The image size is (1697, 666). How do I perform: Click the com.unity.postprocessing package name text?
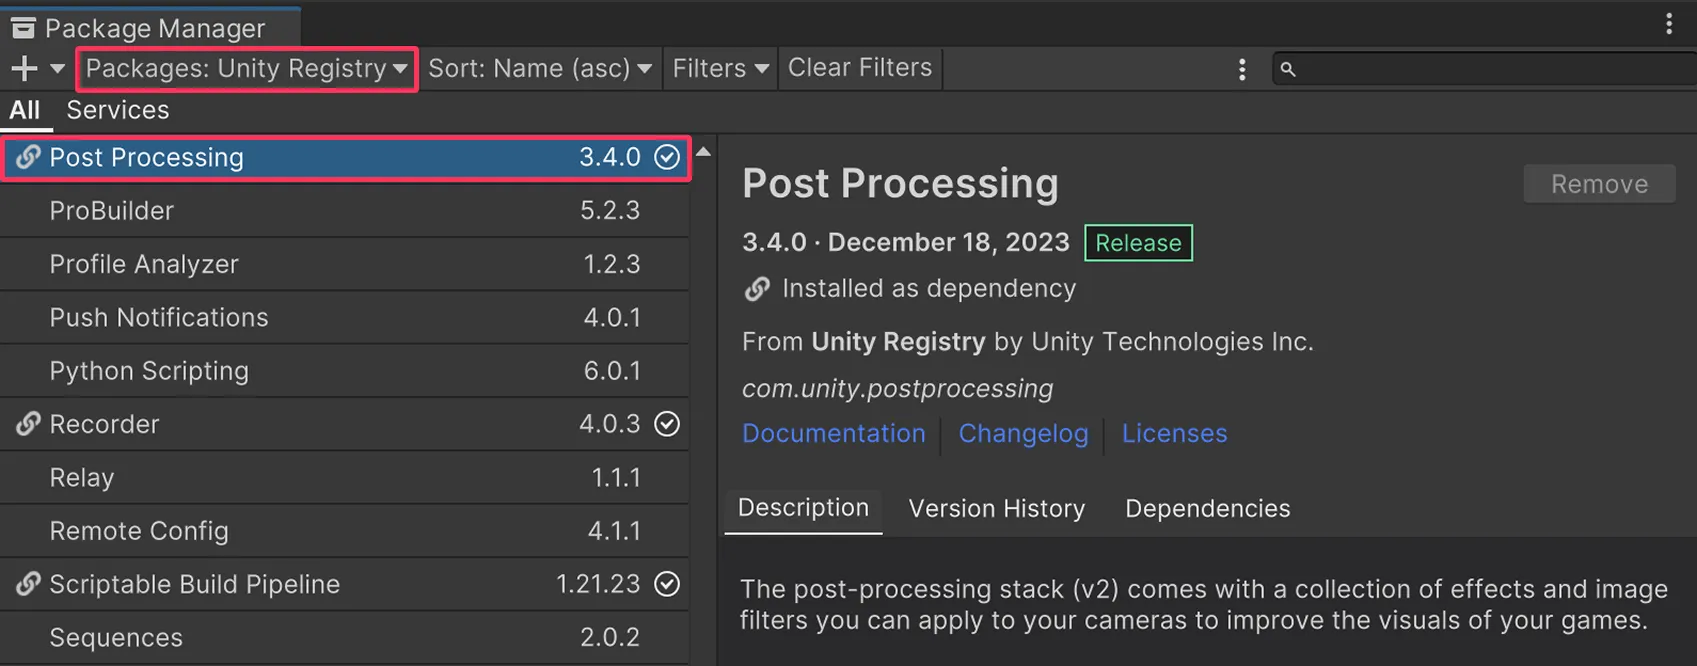pyautogui.click(x=897, y=388)
